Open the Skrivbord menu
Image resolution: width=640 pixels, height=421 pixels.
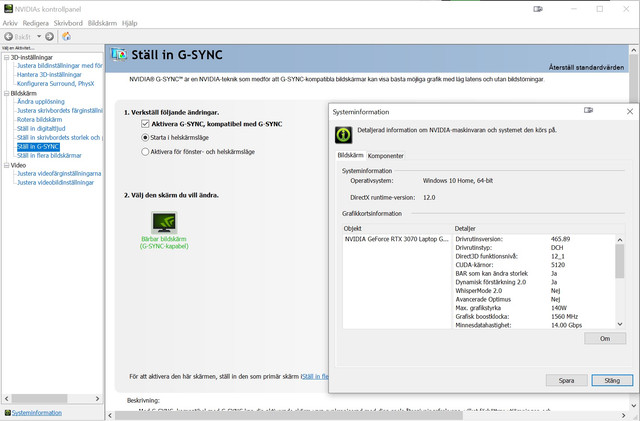pos(68,23)
